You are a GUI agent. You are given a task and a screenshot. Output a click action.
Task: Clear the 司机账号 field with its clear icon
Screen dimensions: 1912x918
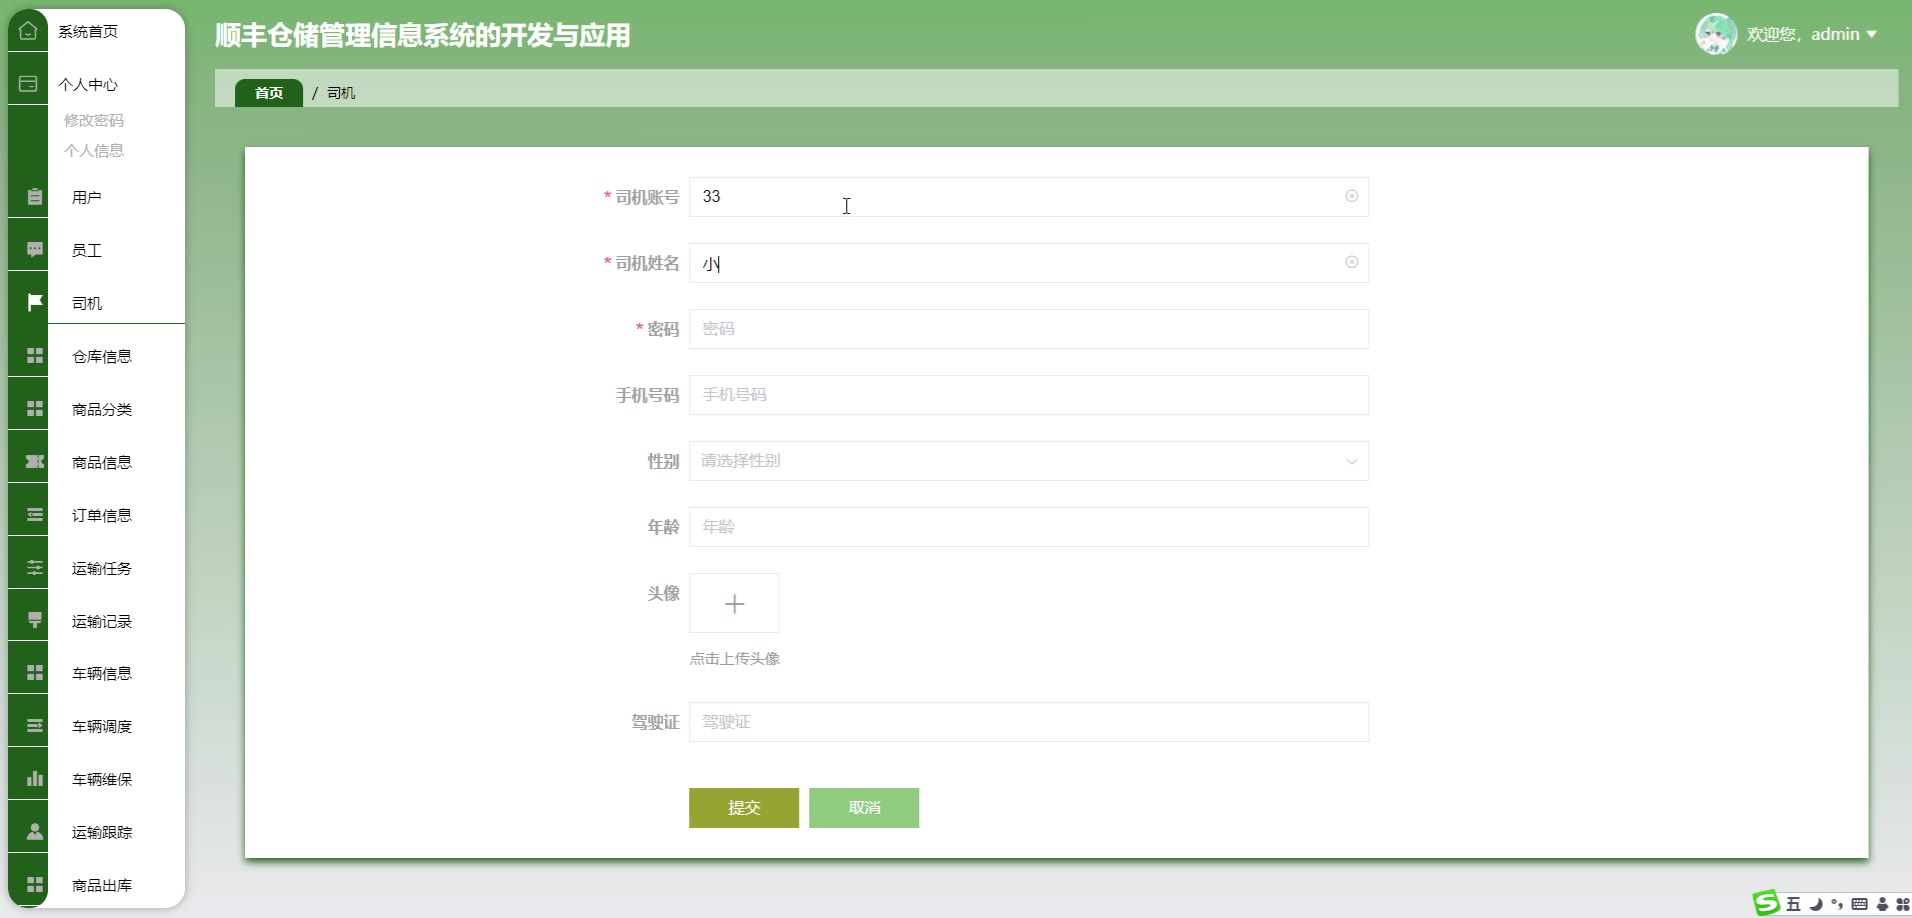click(1352, 196)
